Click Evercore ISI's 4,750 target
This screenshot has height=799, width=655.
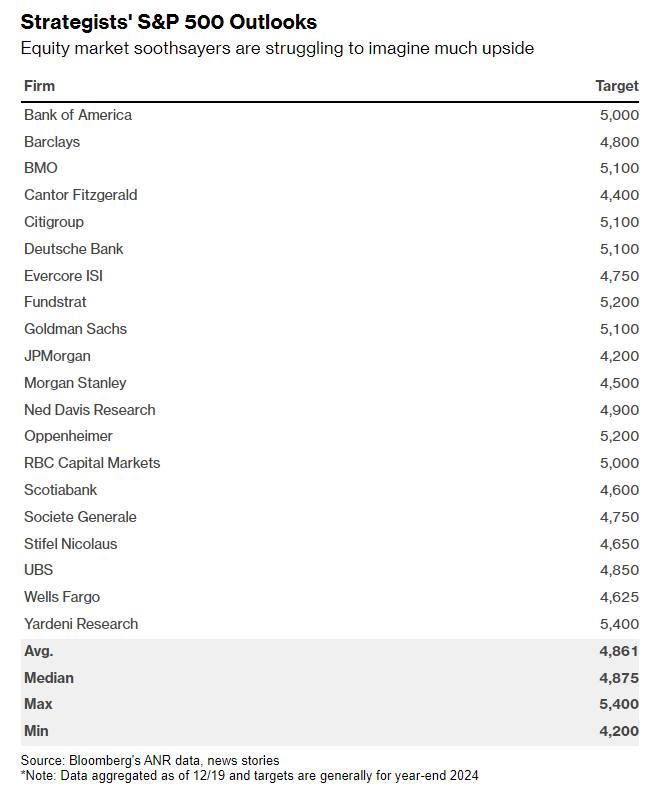619,276
